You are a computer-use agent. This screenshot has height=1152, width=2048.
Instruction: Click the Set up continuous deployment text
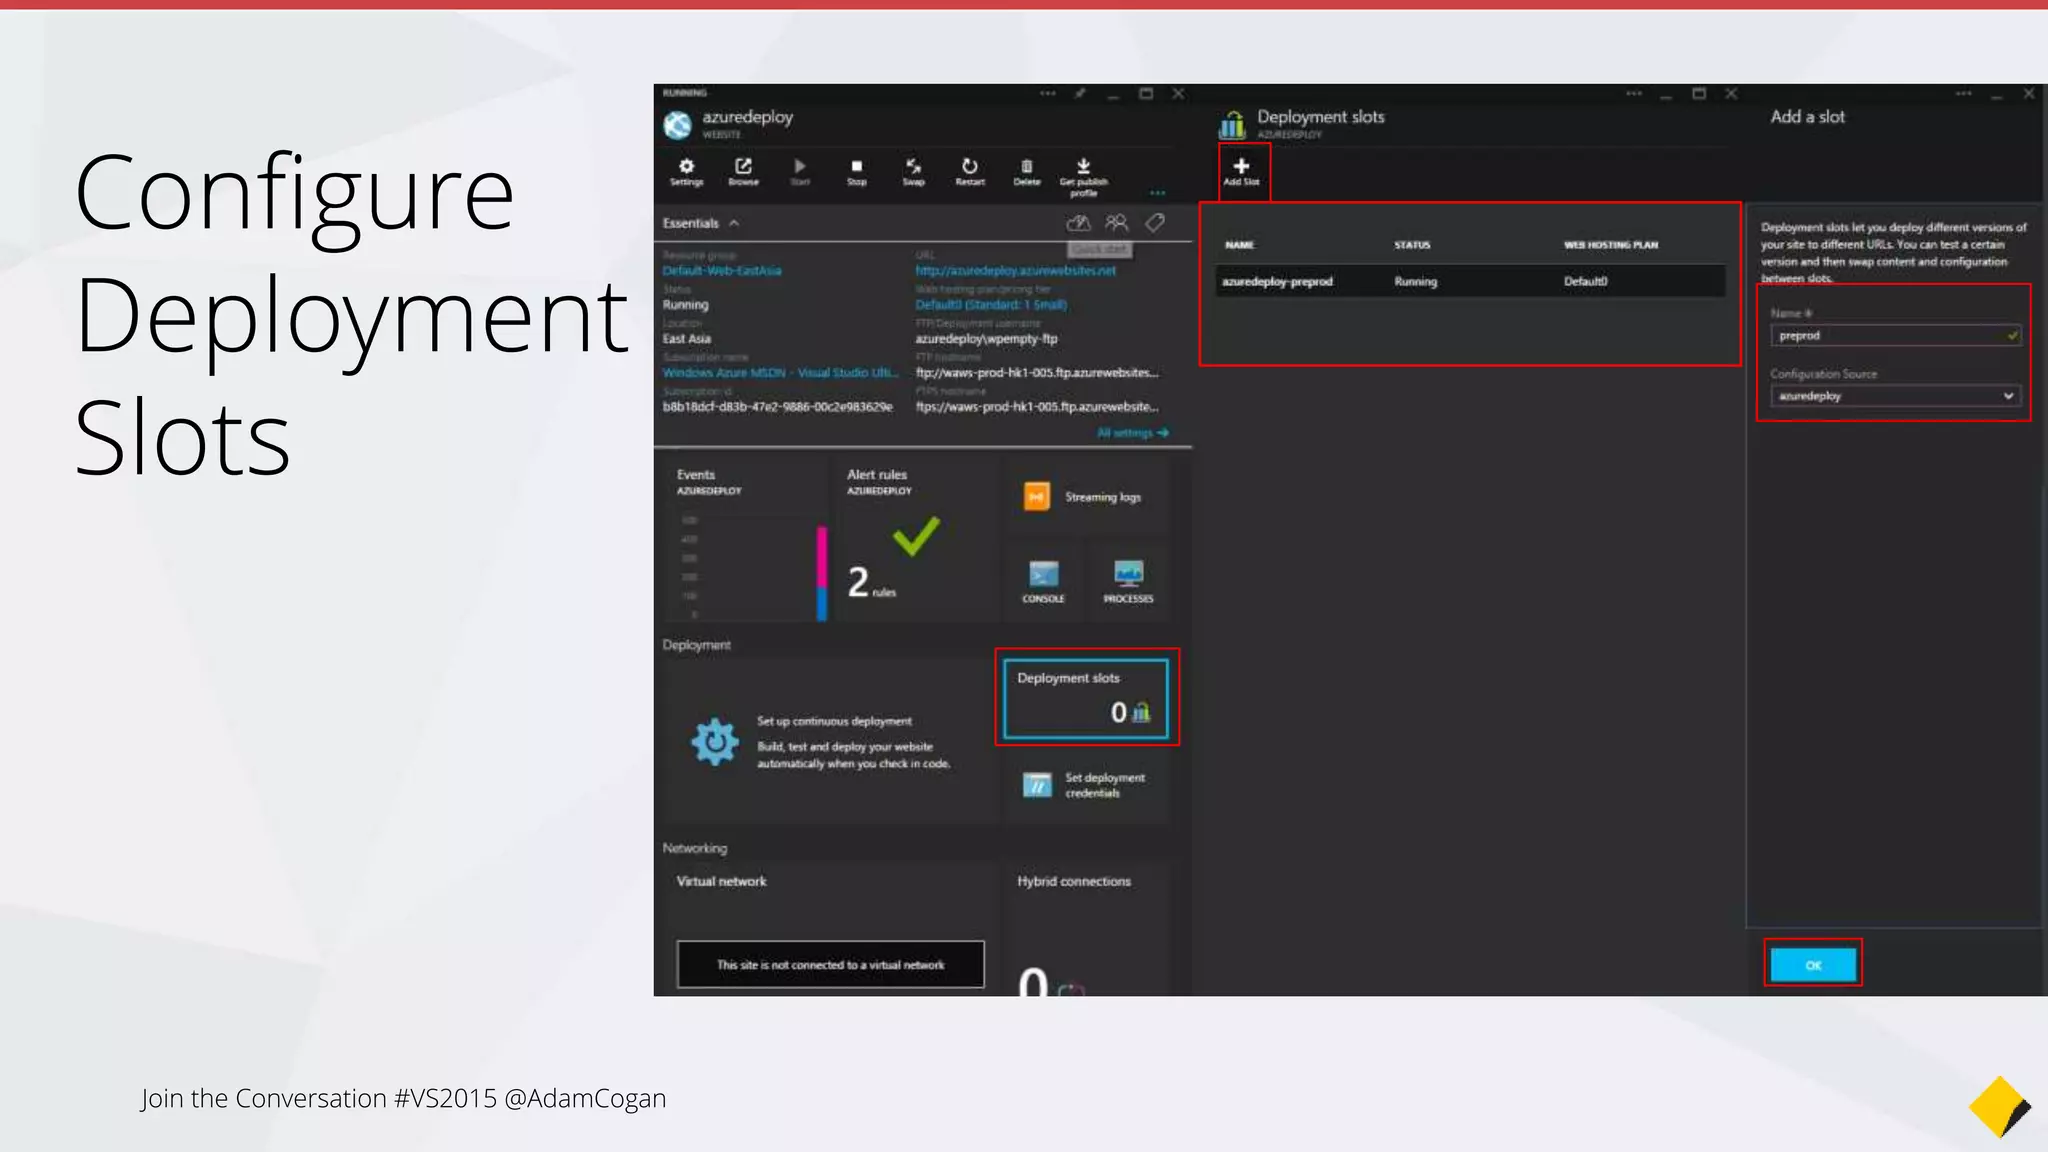(x=834, y=721)
